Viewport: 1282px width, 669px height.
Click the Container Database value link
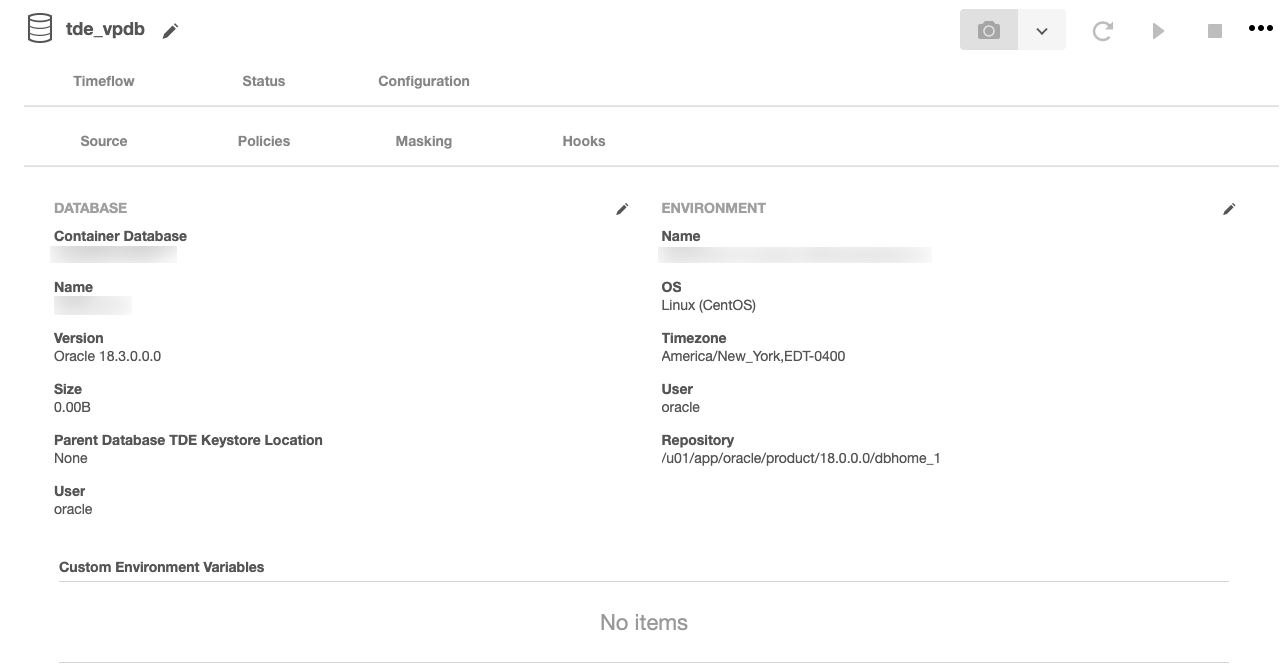coord(114,254)
